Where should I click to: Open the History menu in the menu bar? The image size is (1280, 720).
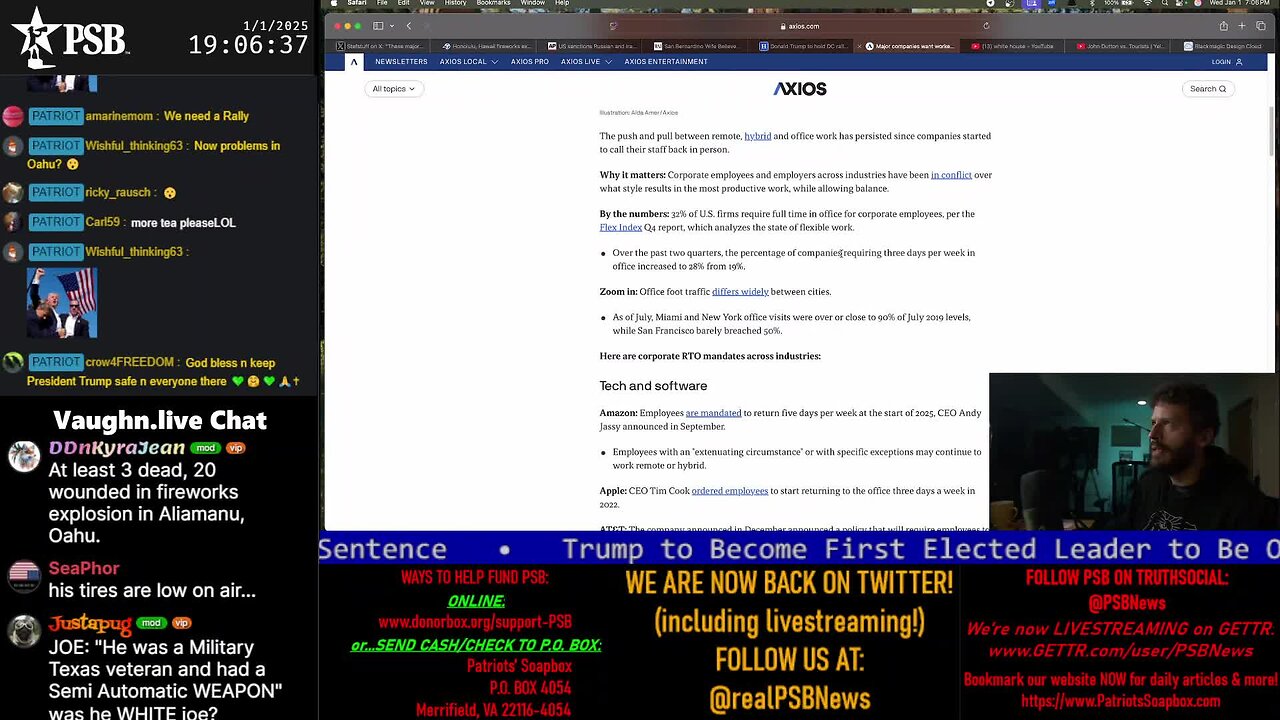(455, 3)
